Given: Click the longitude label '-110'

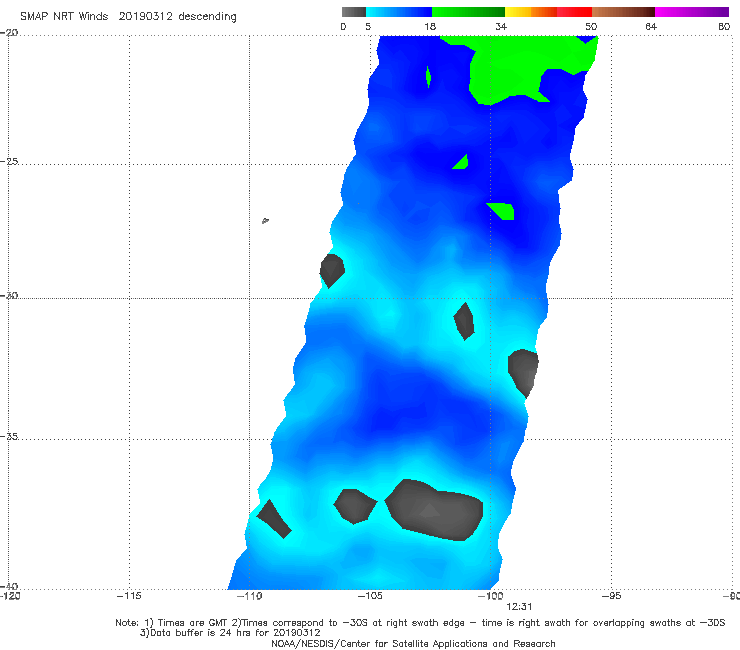Looking at the screenshot, I should (x=249, y=596).
